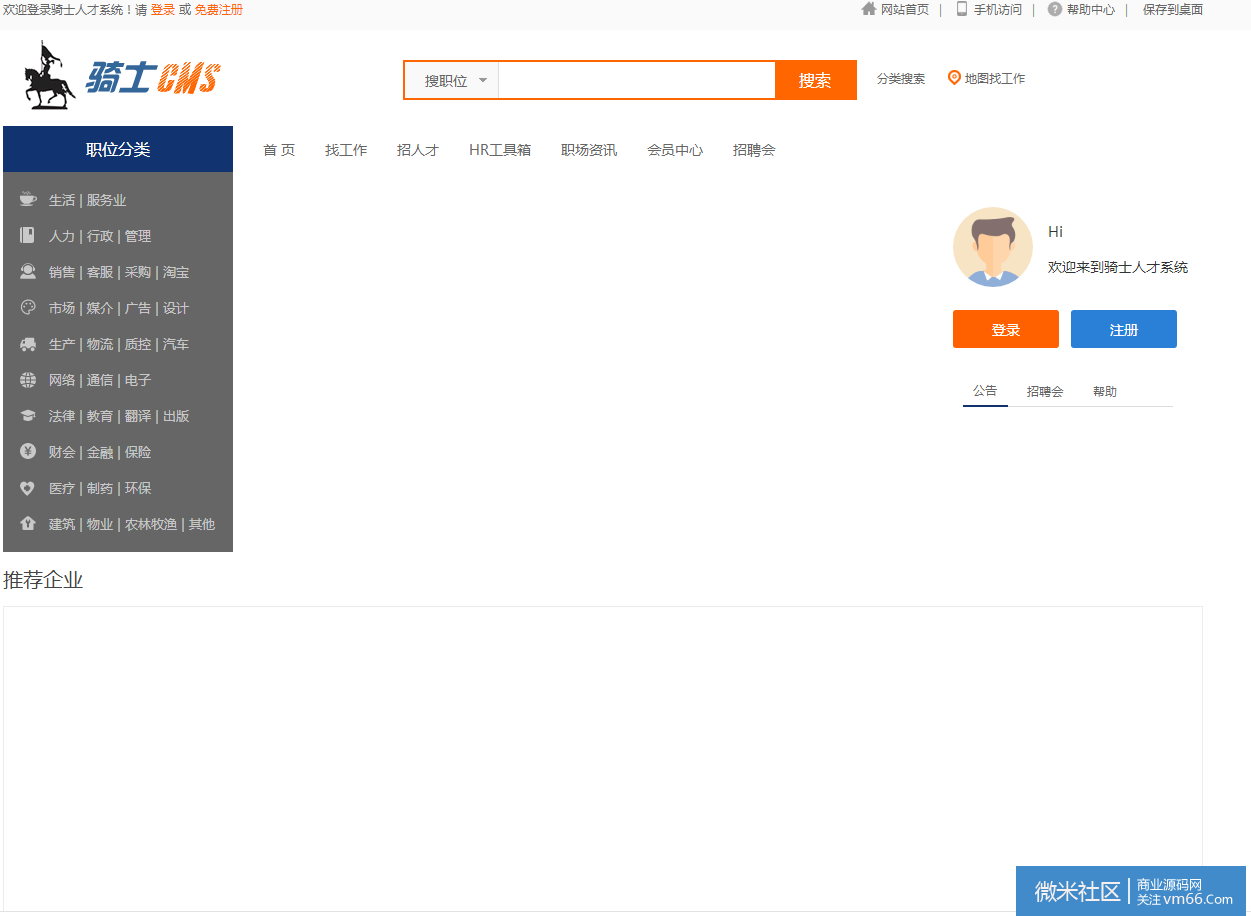1251x916 pixels.
Task: Click the home icon beside 网站首页
Action: coord(869,9)
